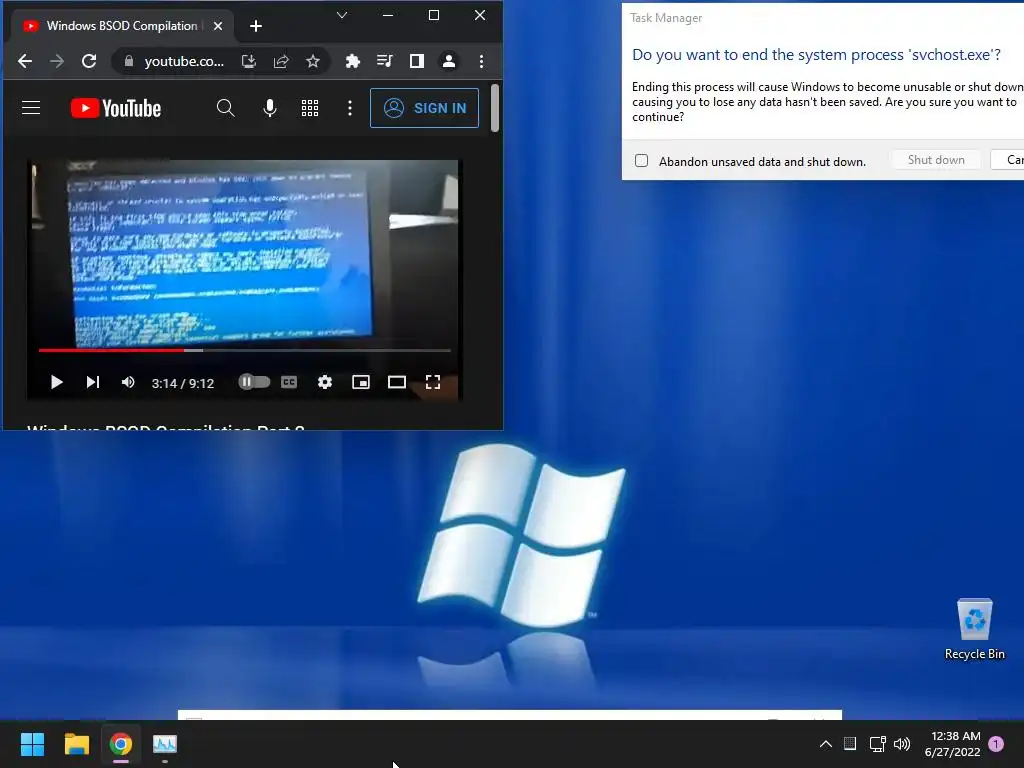Click the Task Manager taskbar icon
Screen dimensions: 1024x768
point(165,744)
